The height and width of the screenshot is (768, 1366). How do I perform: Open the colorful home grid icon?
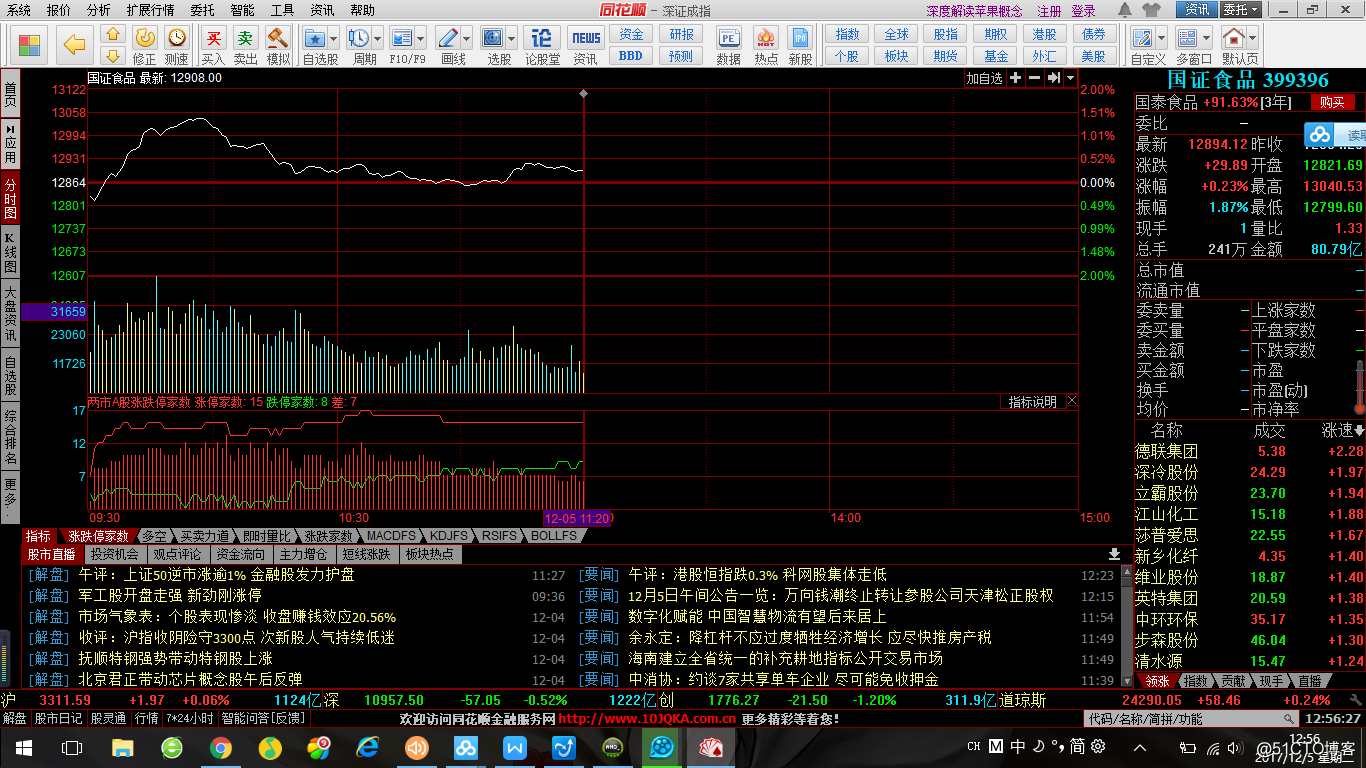[30, 45]
